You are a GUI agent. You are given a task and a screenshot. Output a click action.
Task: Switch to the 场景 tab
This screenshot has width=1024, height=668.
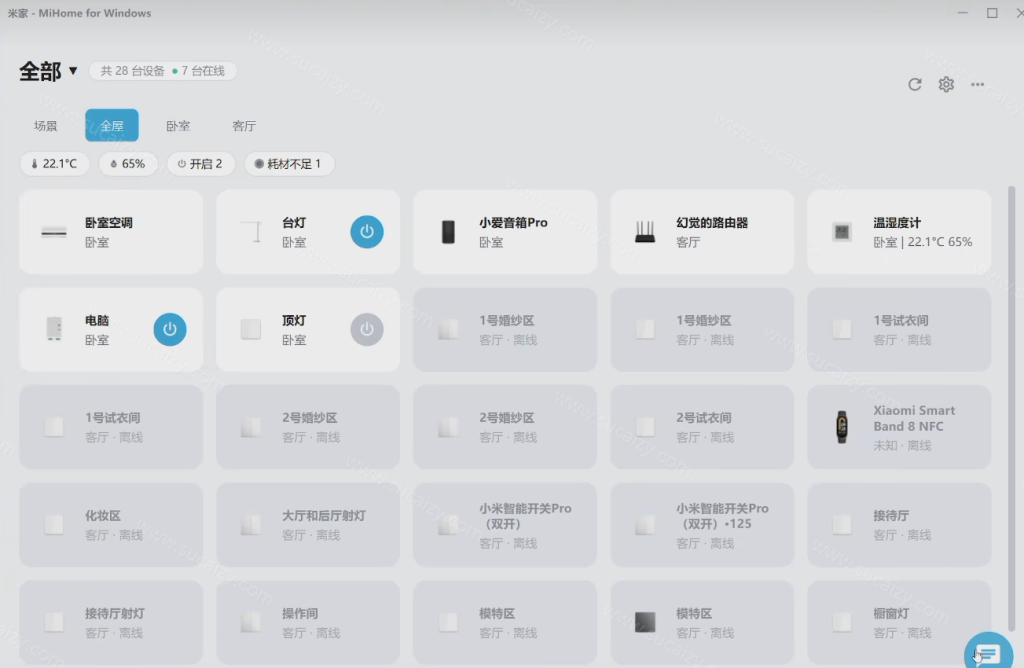point(46,126)
